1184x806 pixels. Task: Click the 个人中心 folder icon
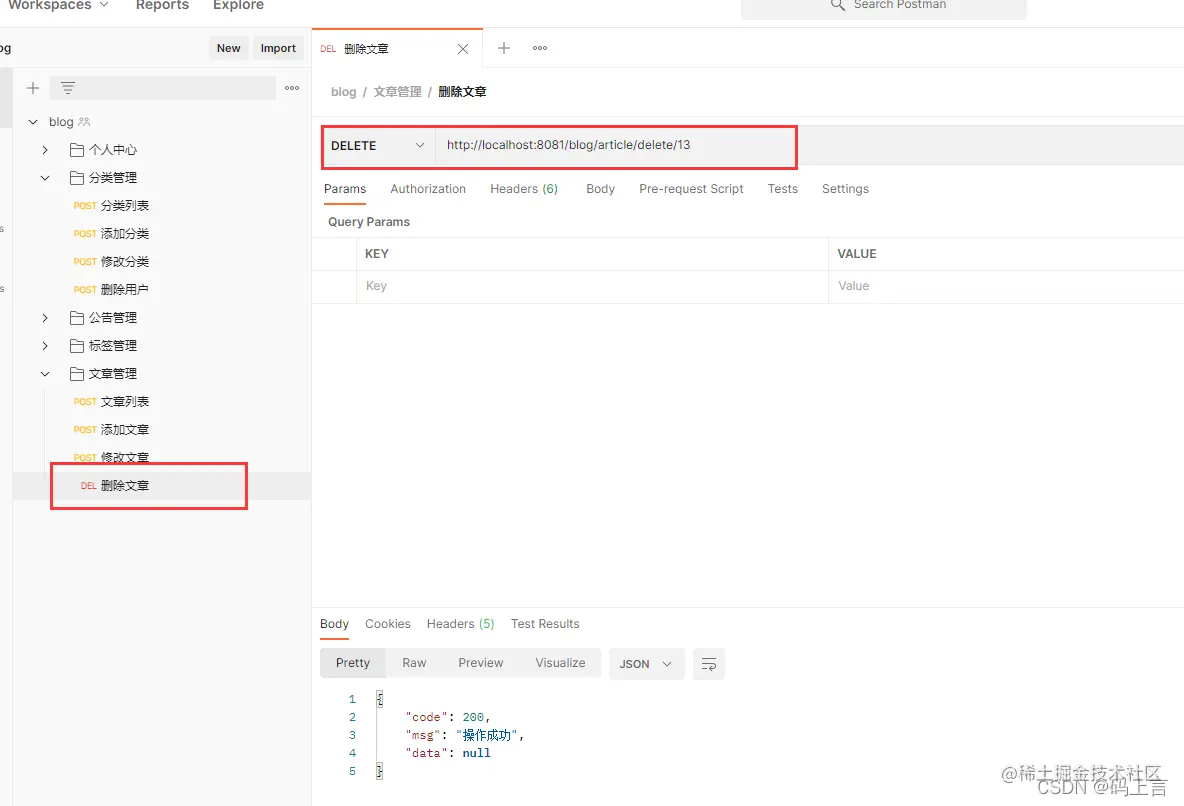[76, 150]
